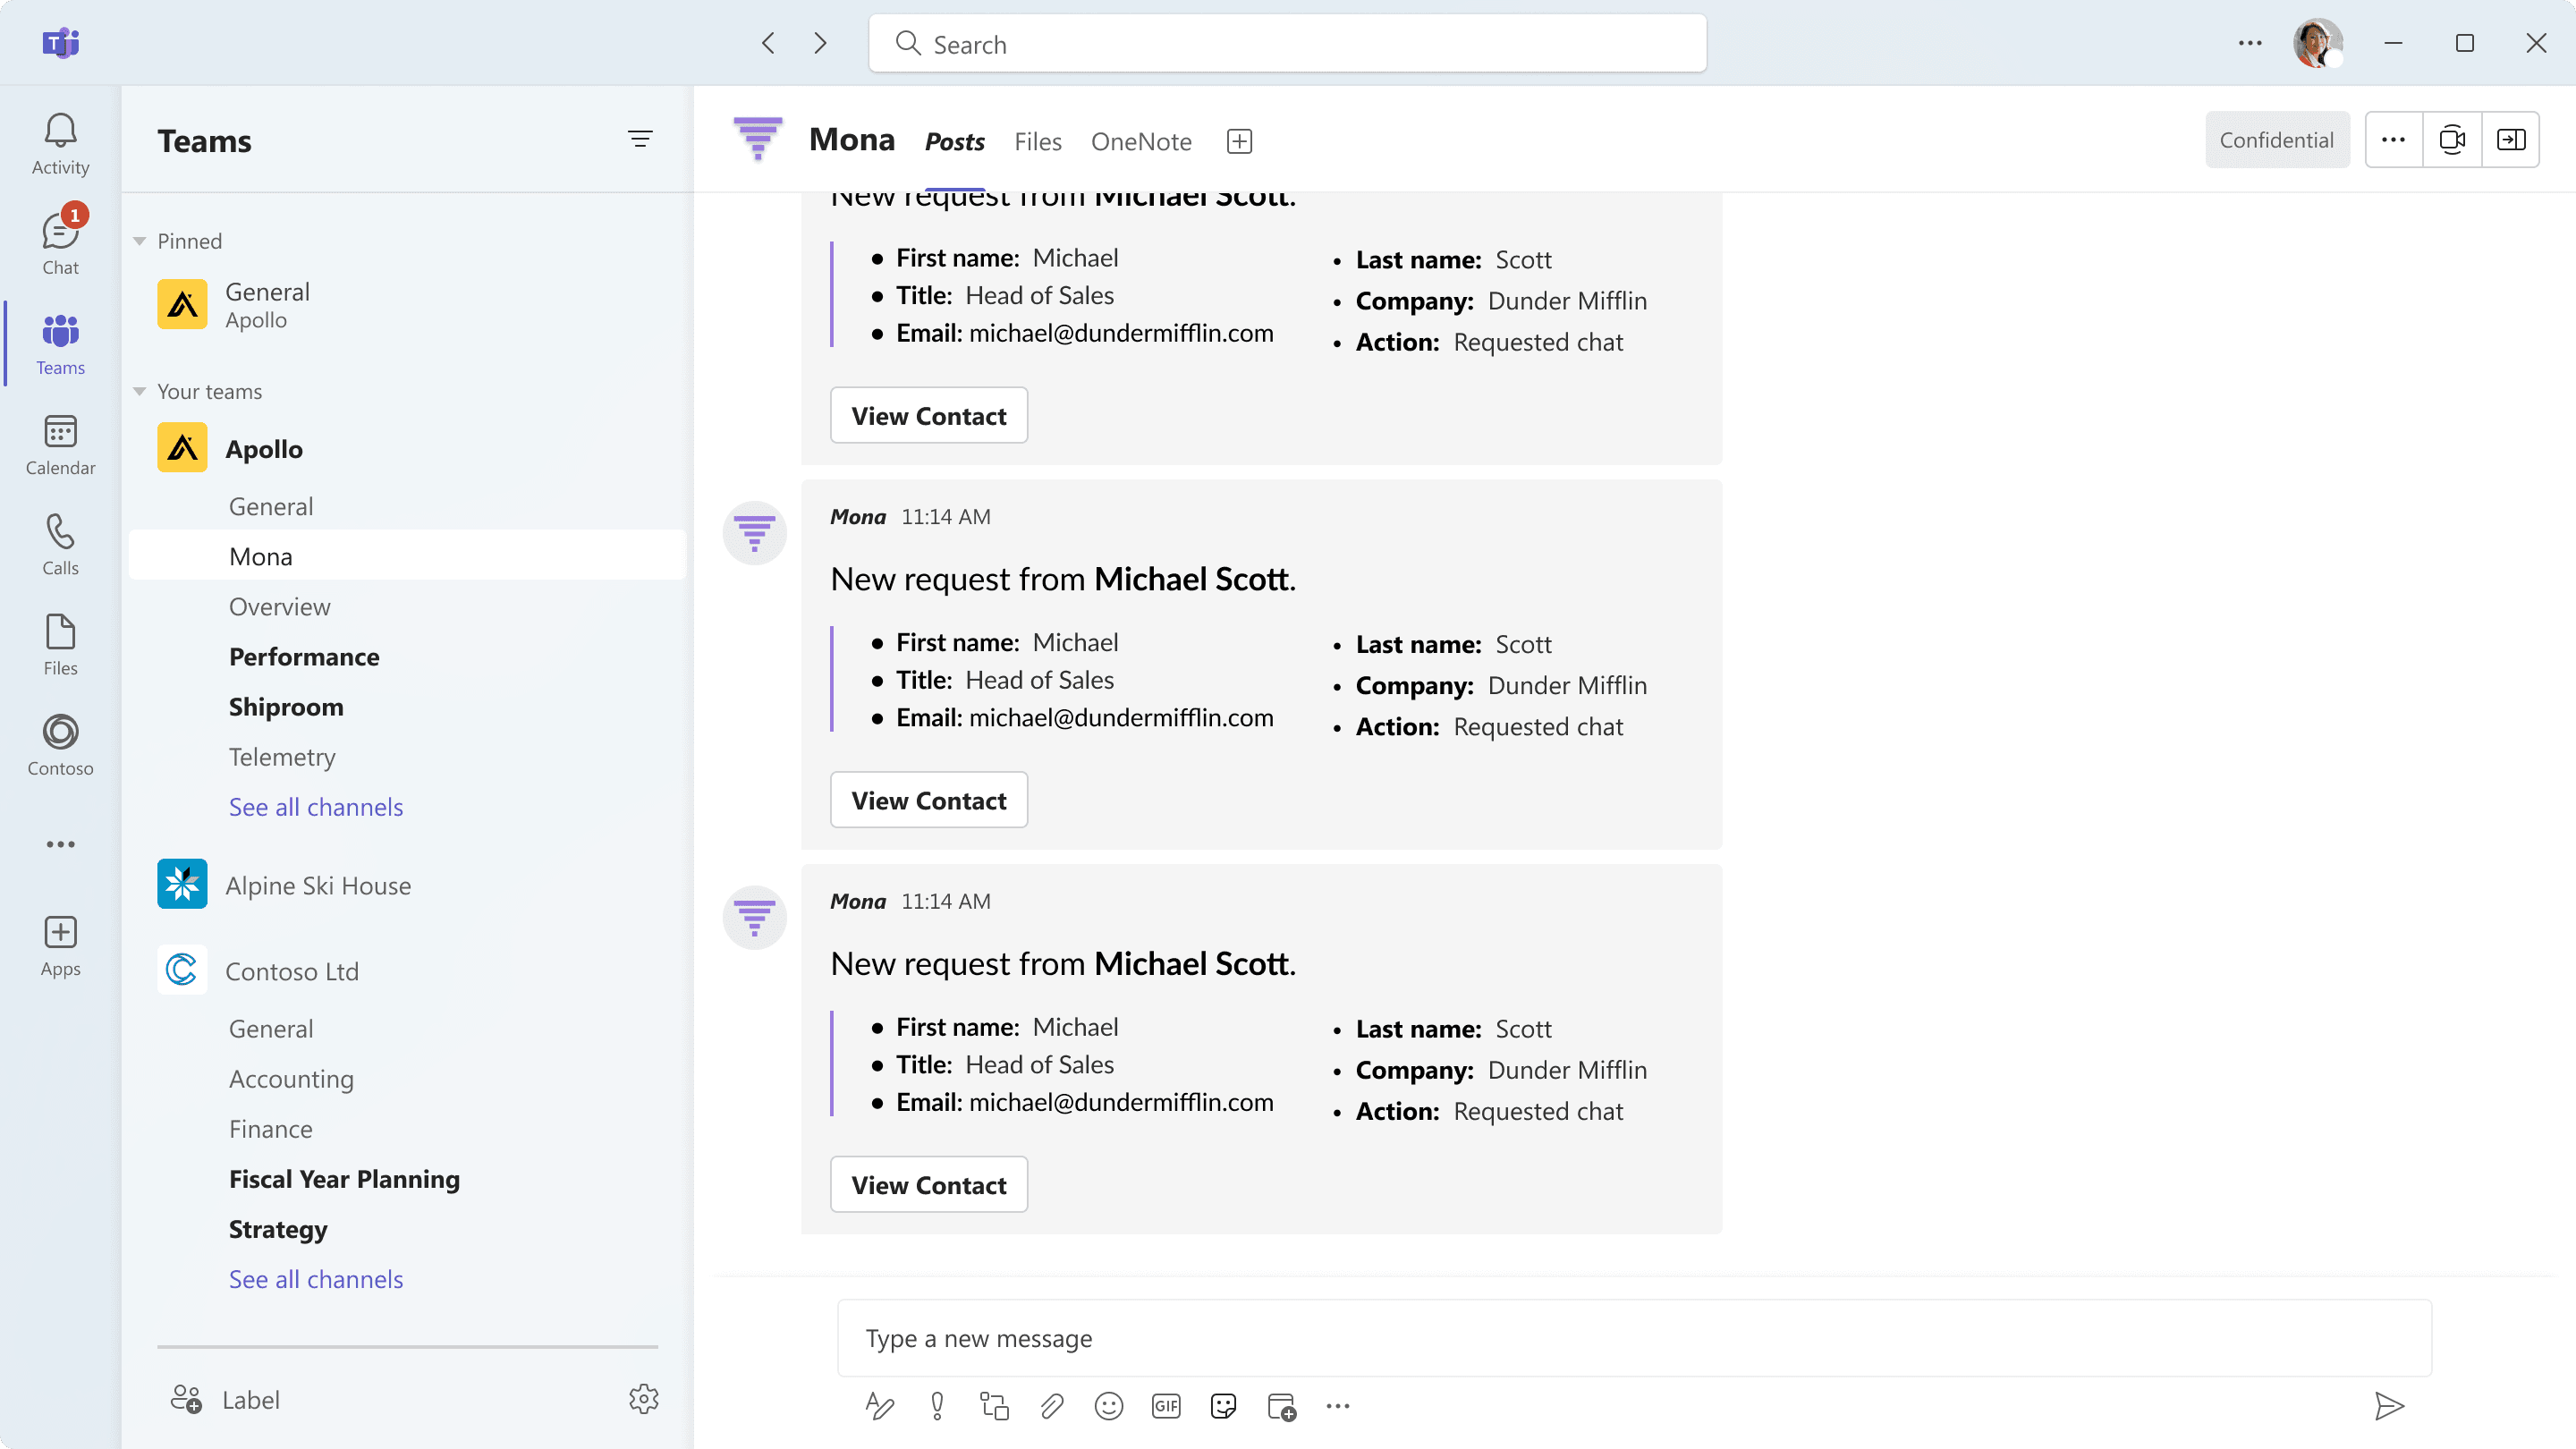Switch to the OneNote tab
2576x1449 pixels.
click(x=1141, y=141)
